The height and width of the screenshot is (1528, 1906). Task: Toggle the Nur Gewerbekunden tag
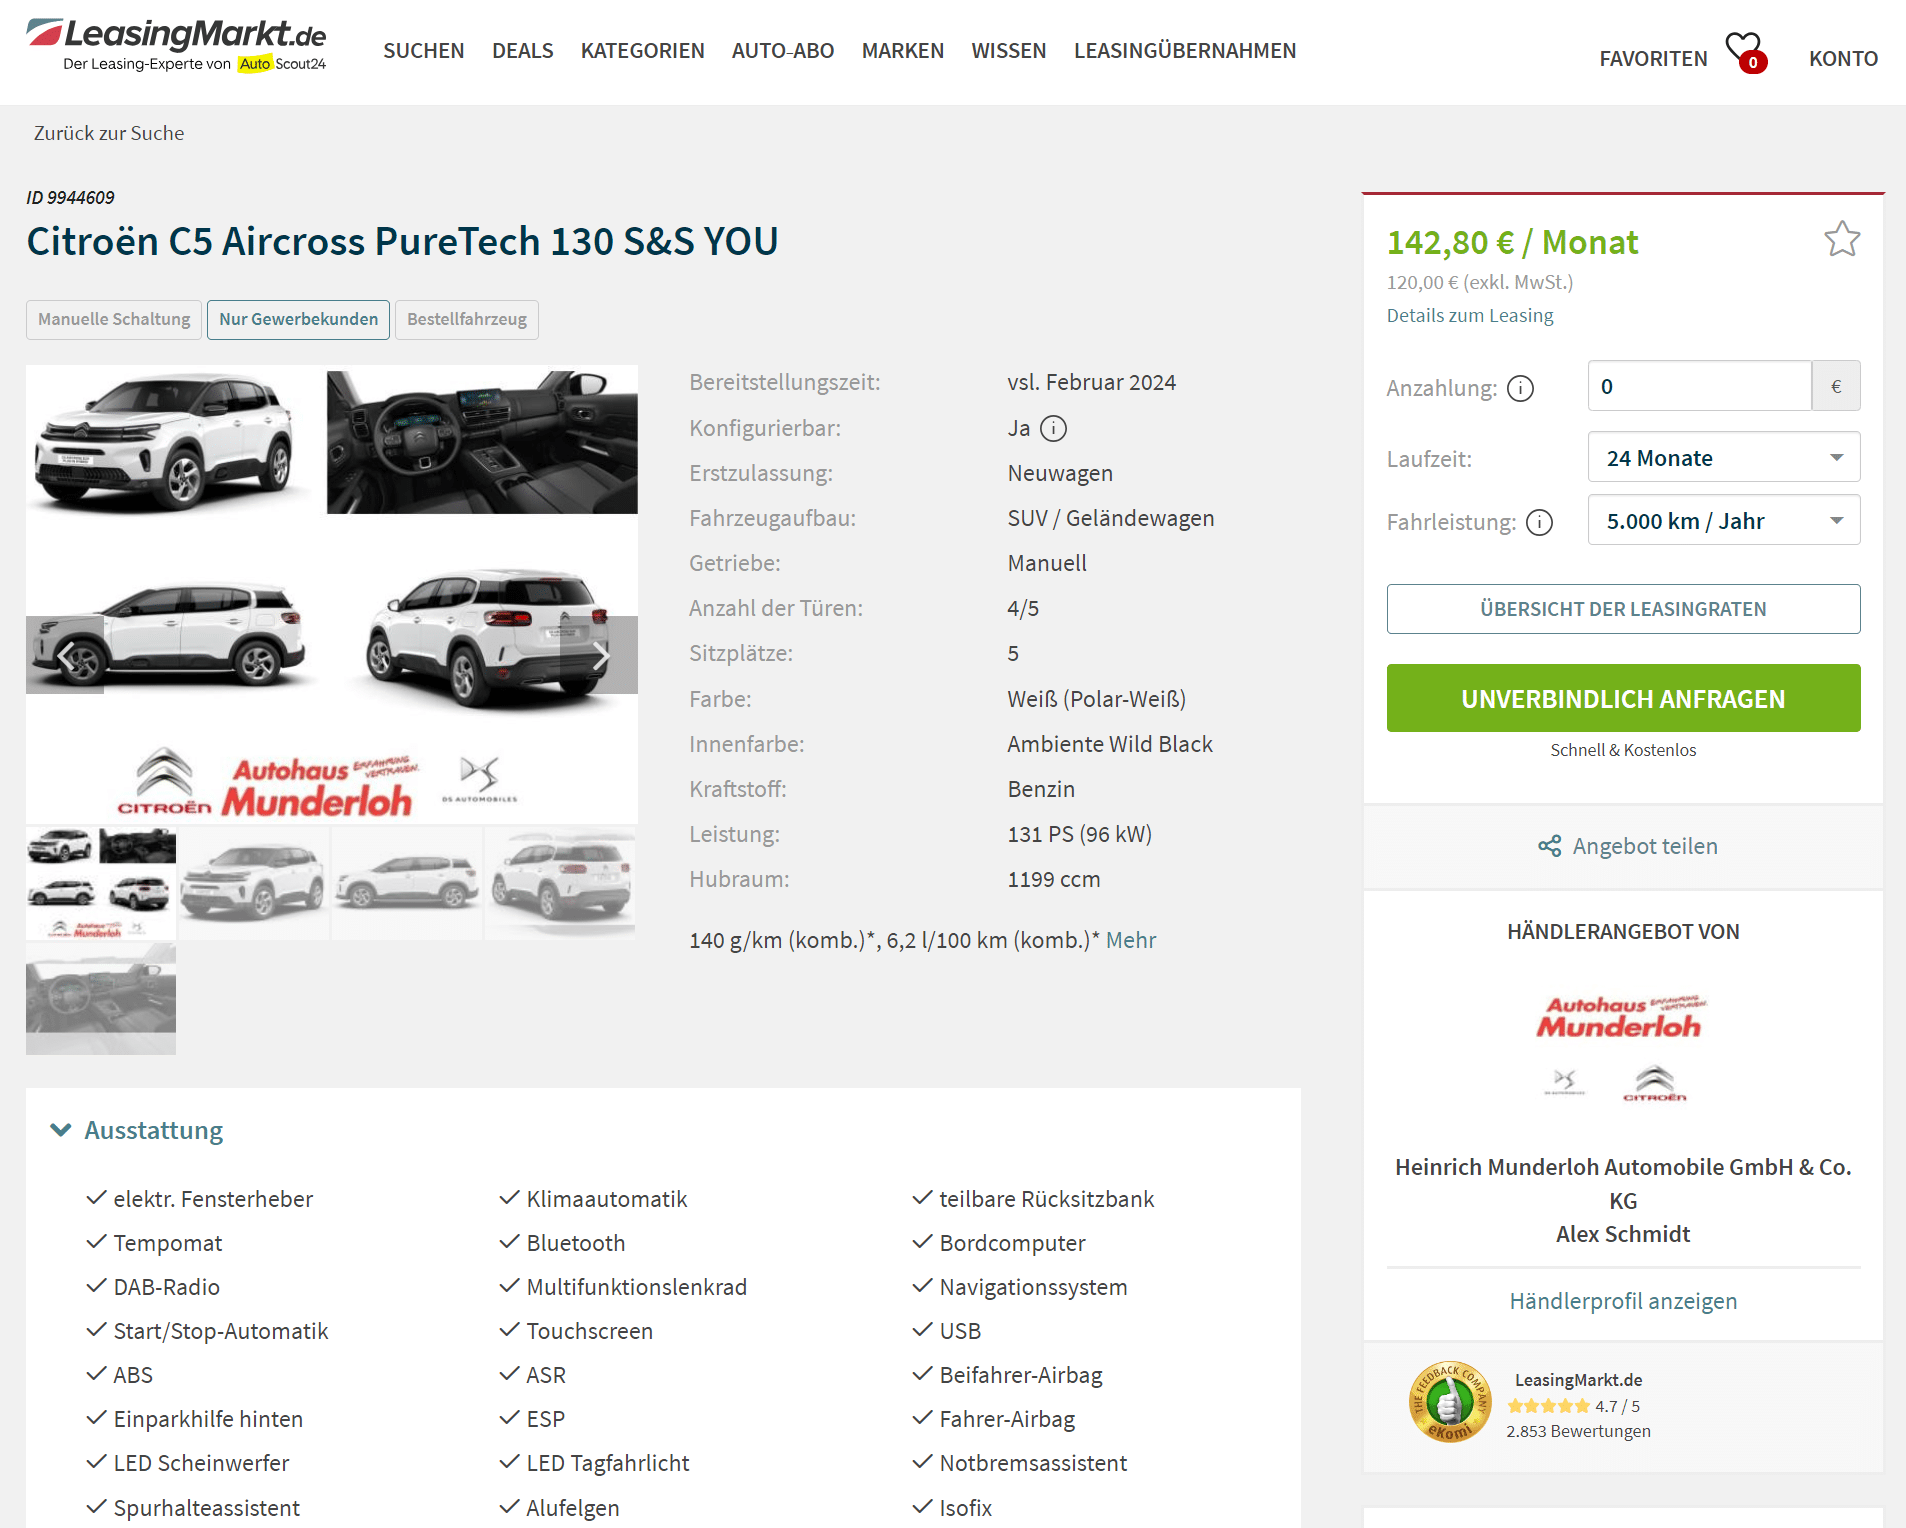click(298, 320)
